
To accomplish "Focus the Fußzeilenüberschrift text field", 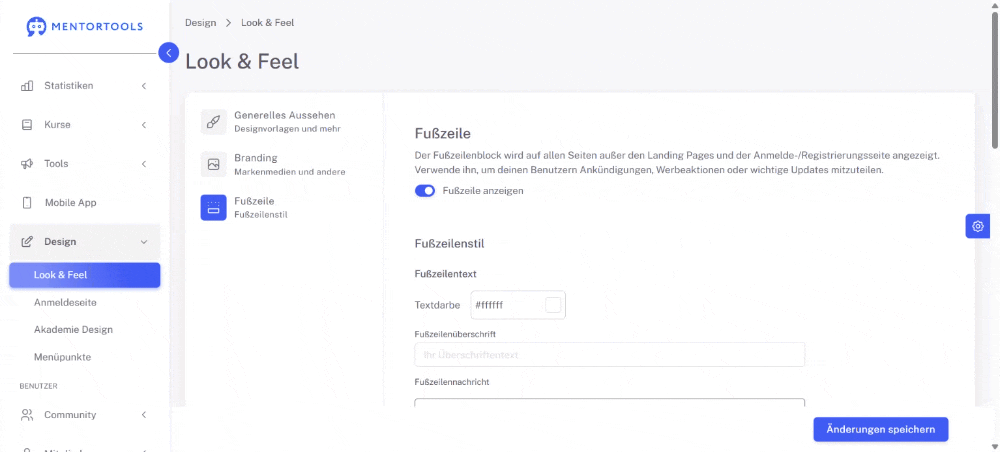I will [609, 354].
